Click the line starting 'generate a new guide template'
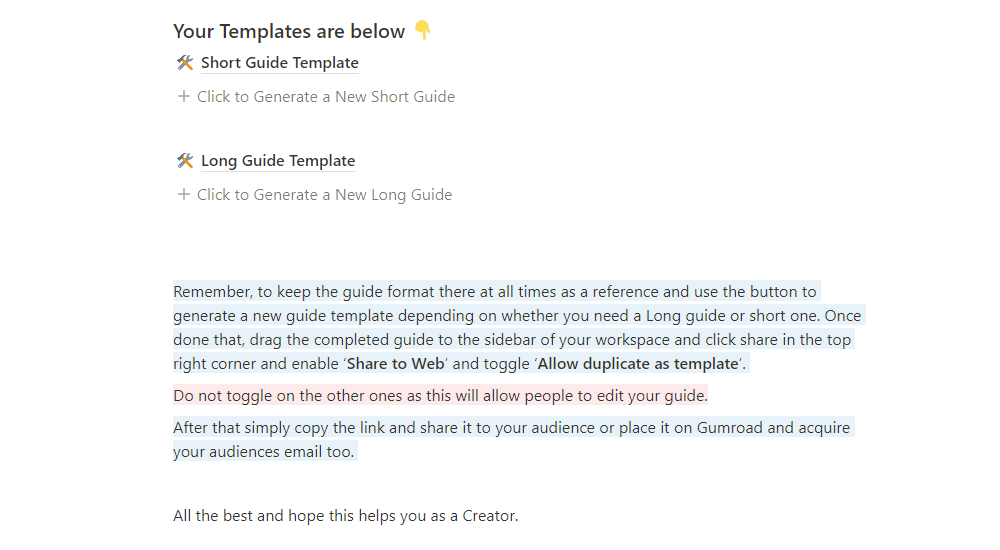 coord(517,316)
